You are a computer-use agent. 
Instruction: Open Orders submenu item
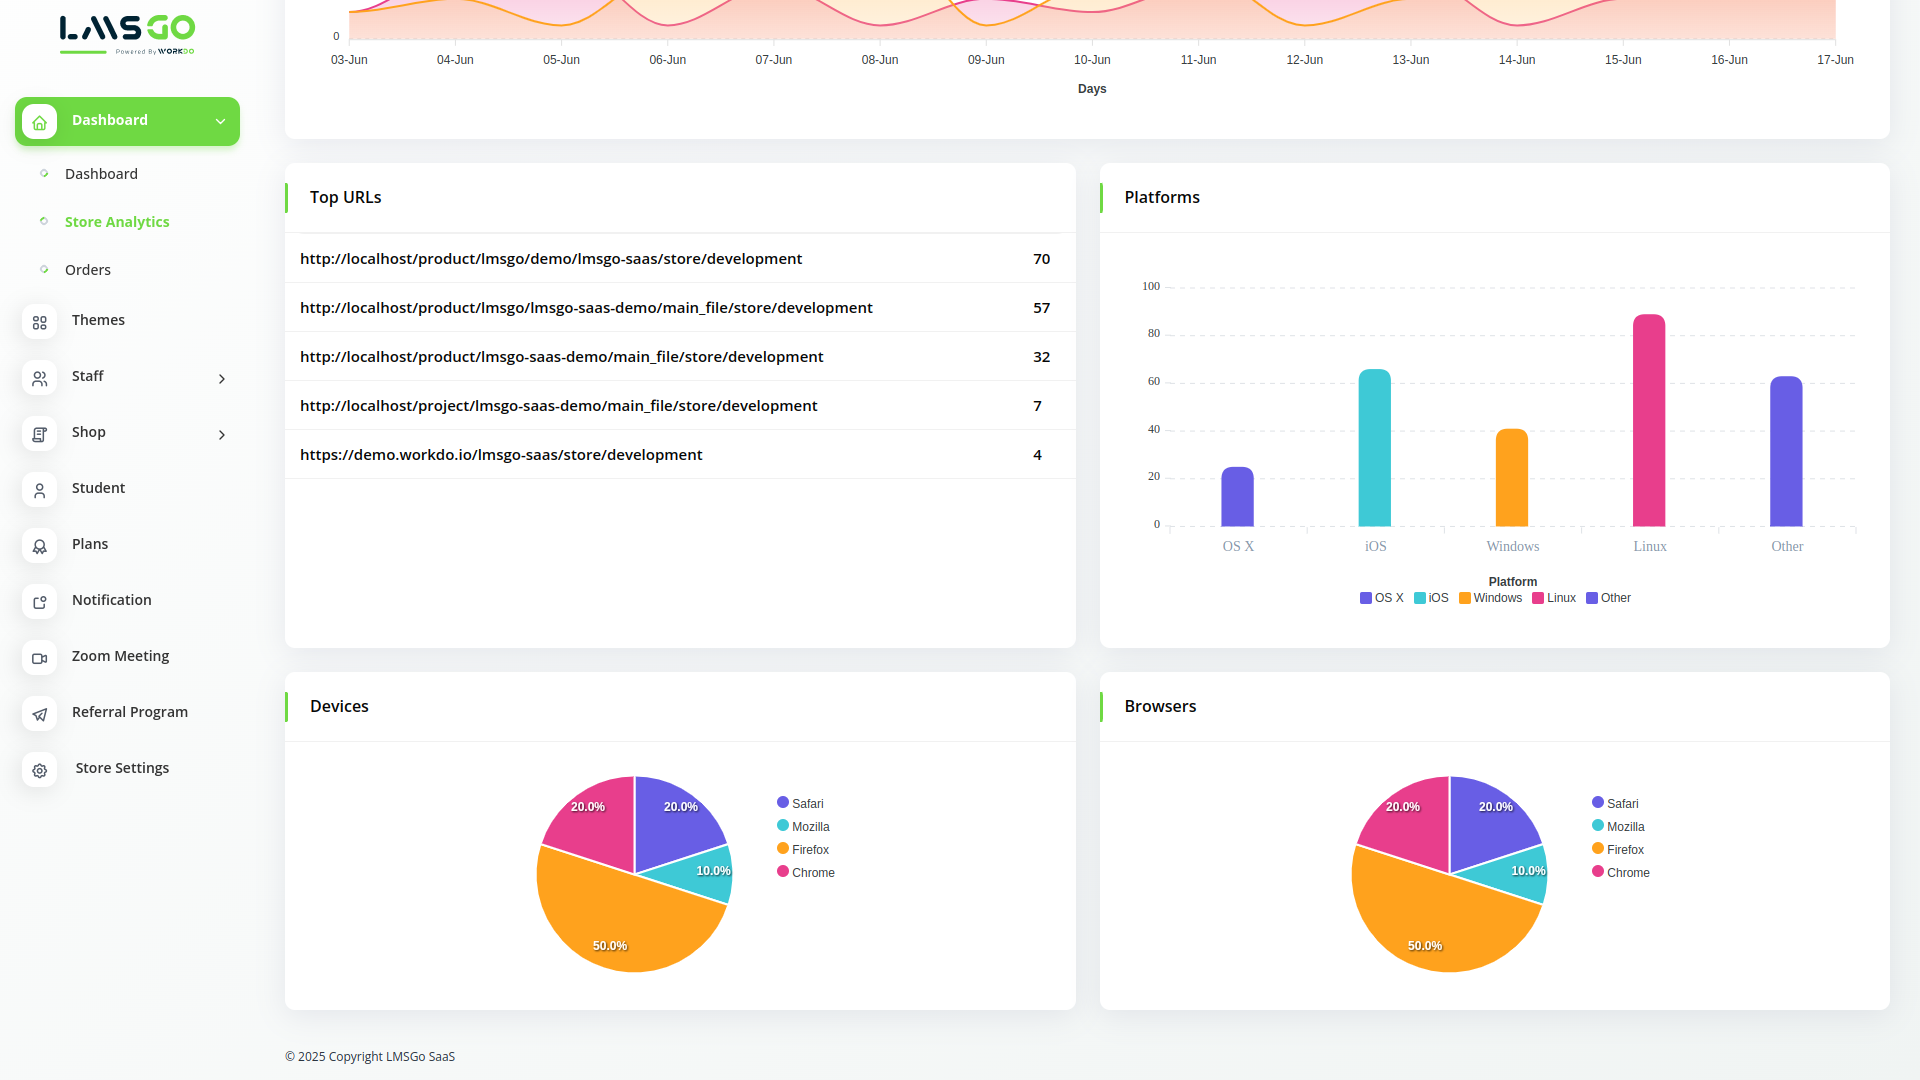tap(88, 270)
